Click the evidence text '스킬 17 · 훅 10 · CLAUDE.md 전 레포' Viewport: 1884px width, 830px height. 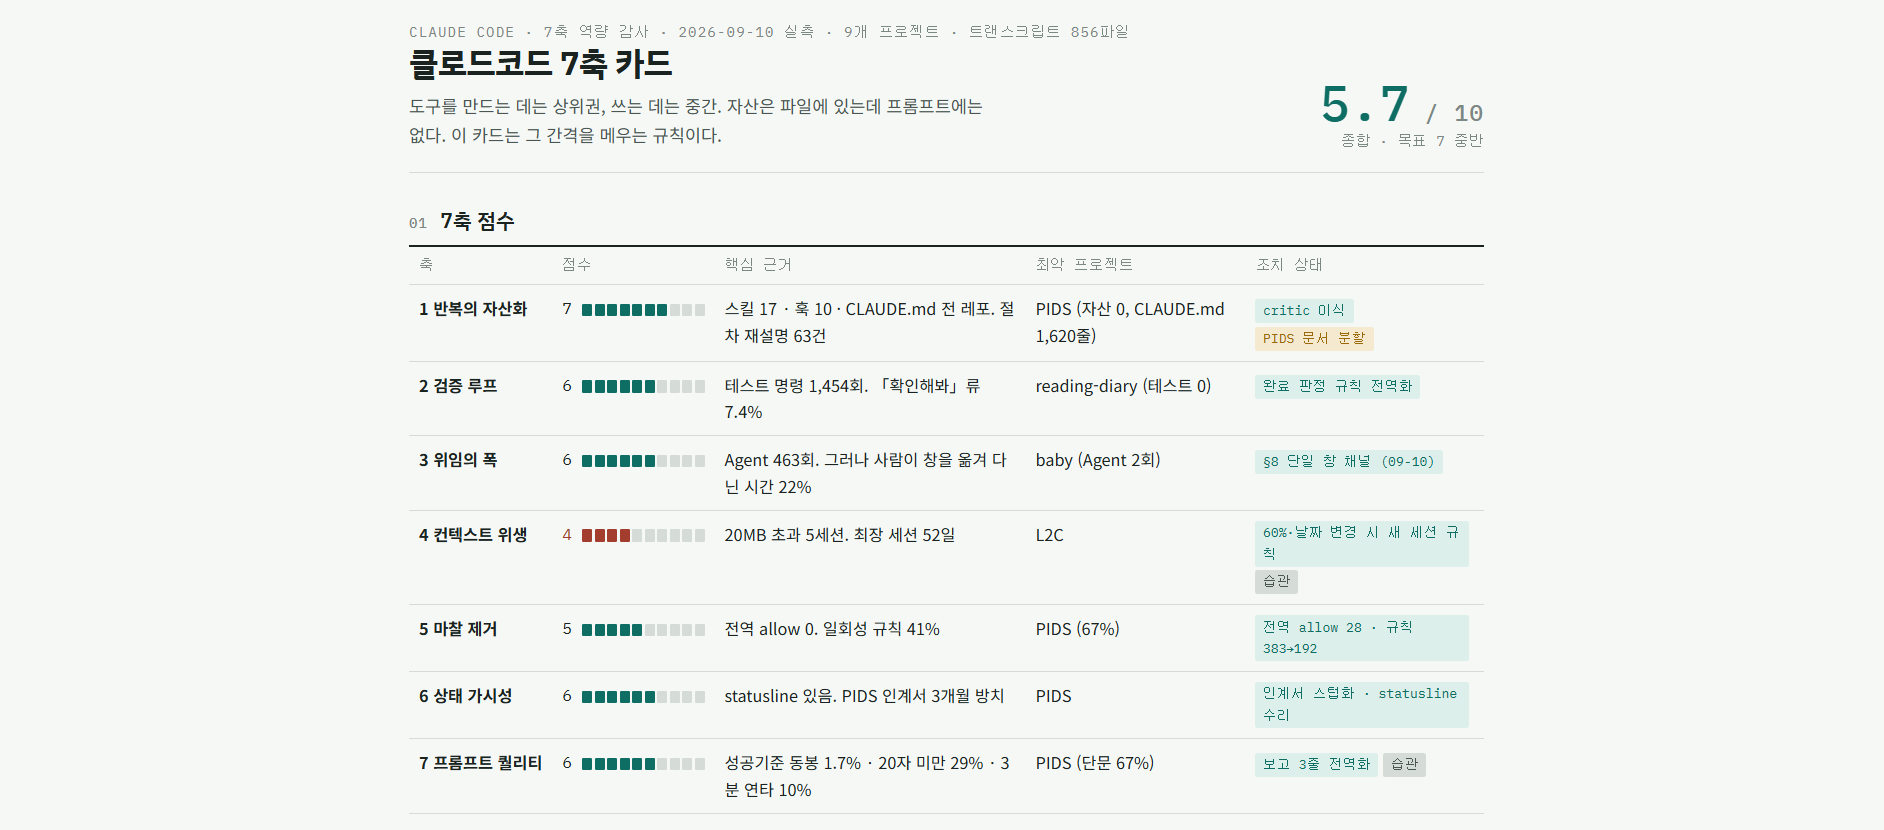869,323
